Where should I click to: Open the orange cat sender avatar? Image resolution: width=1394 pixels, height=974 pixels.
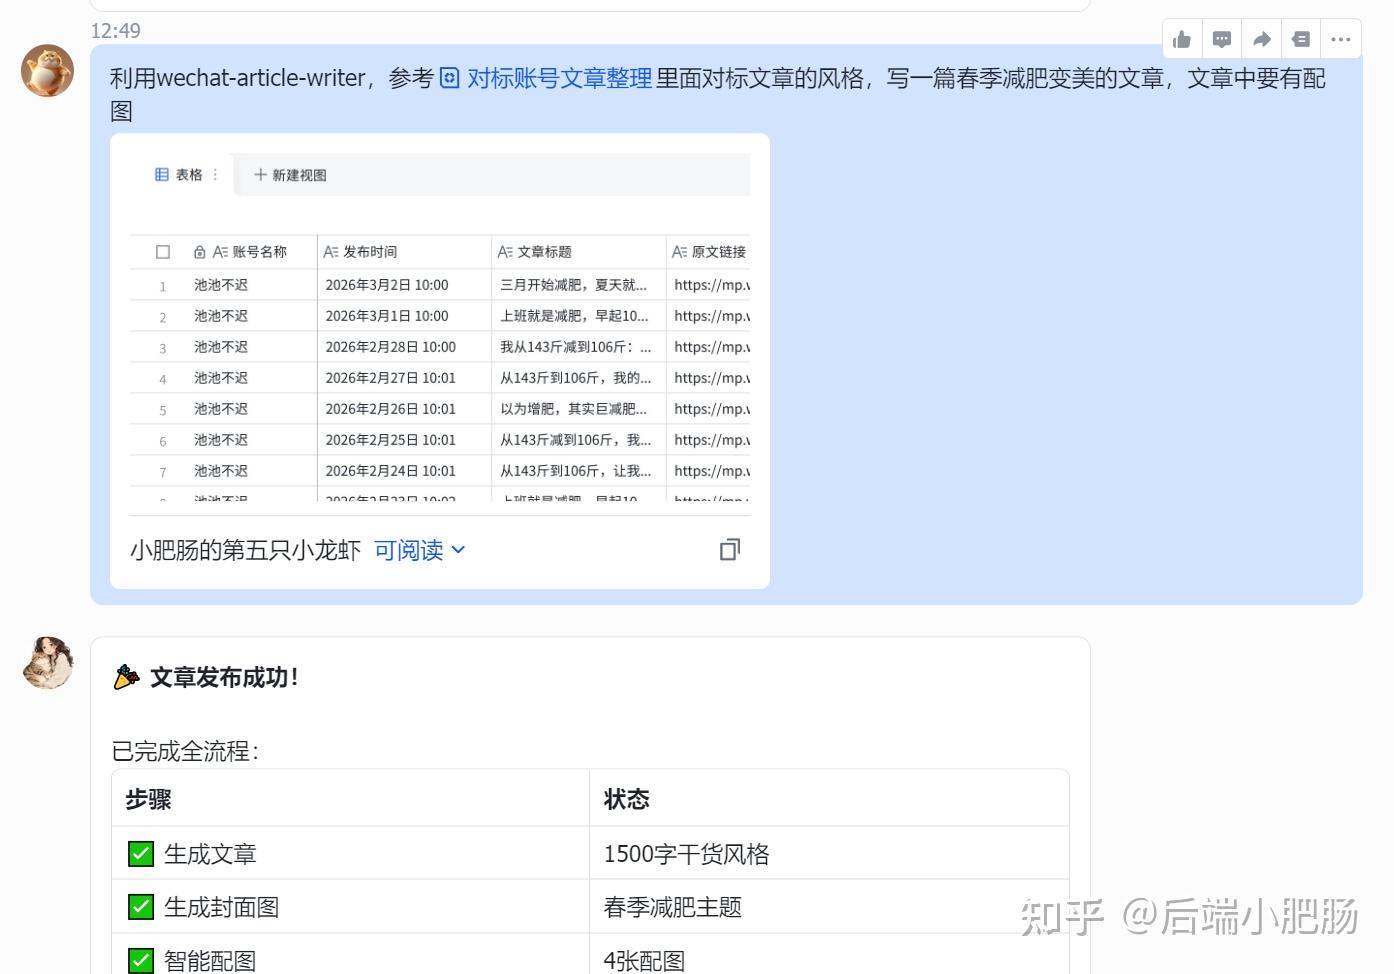pyautogui.click(x=47, y=70)
